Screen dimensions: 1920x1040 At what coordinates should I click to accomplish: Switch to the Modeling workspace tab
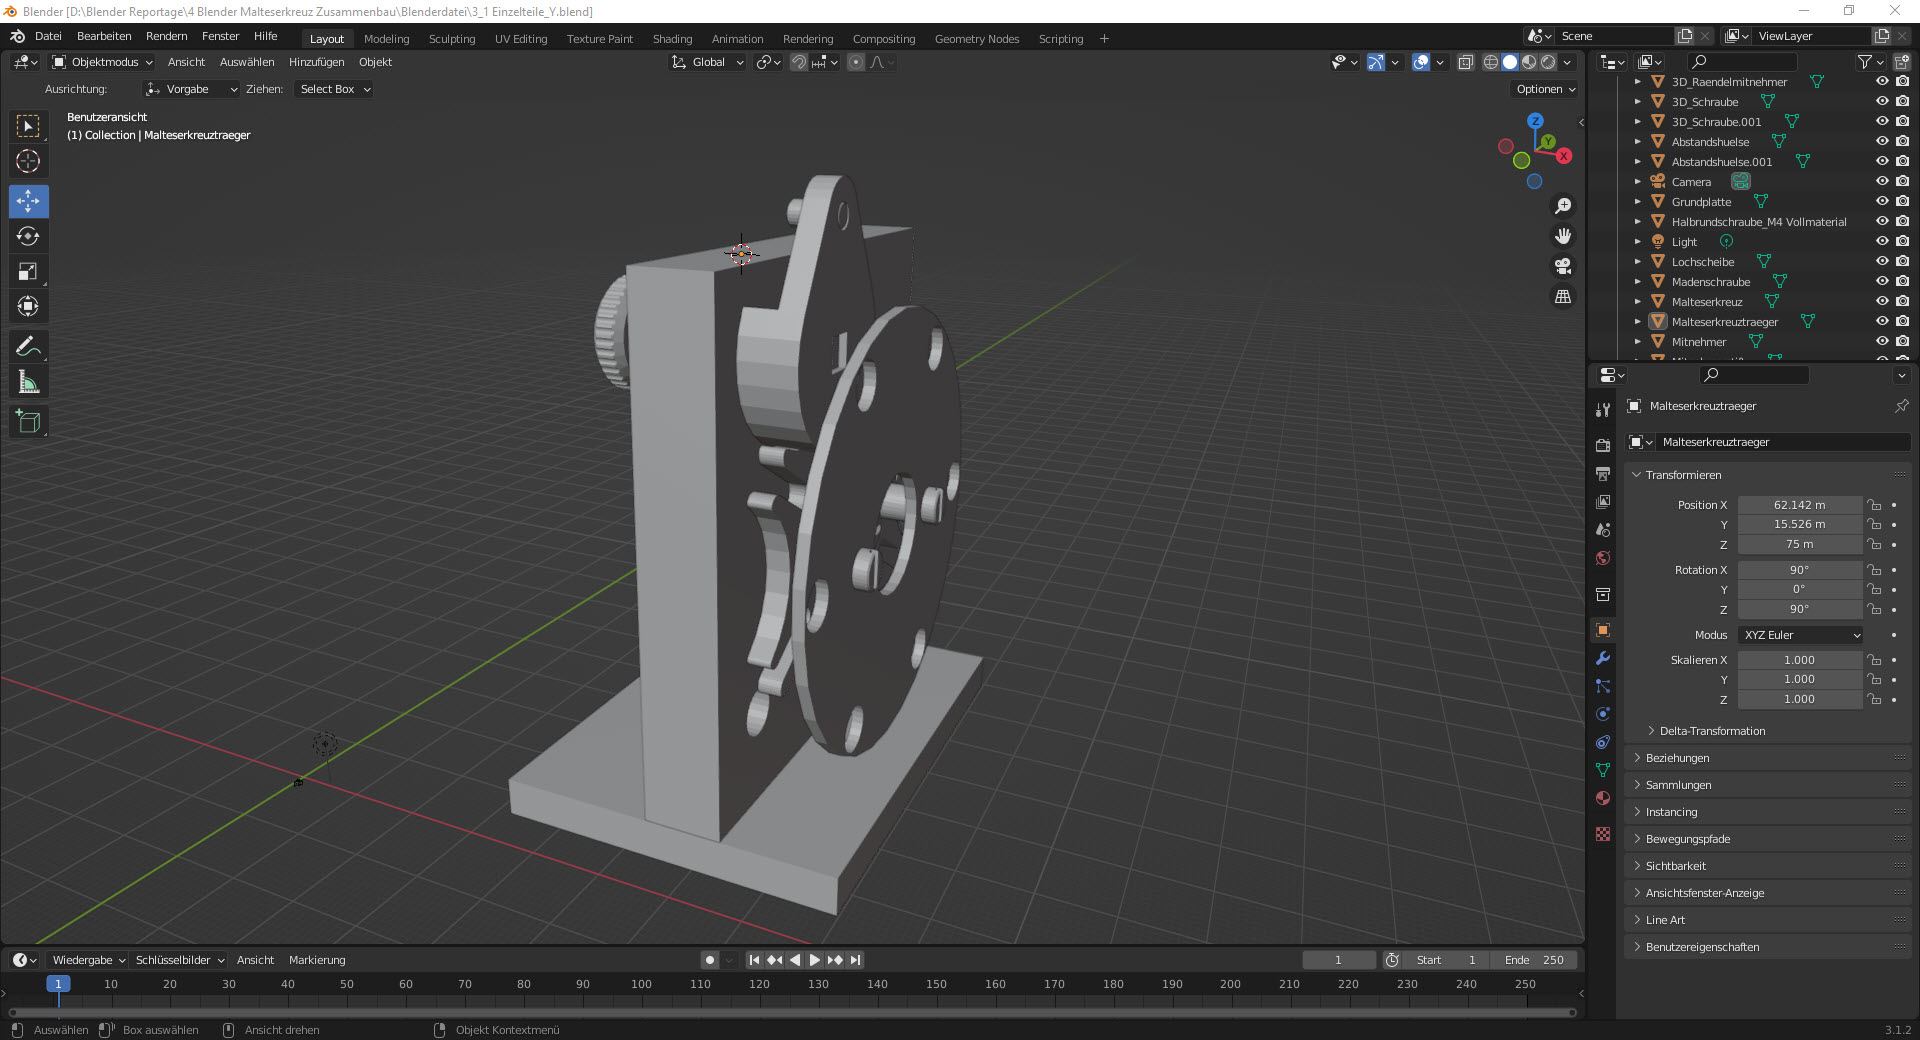point(386,39)
